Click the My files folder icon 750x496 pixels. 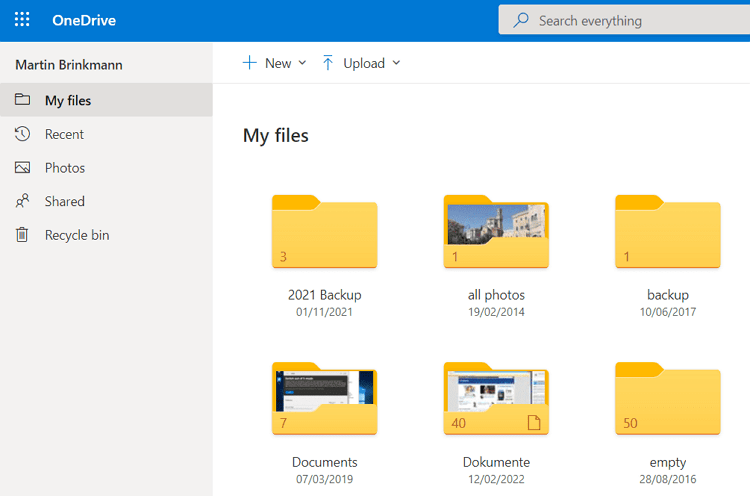[22, 100]
